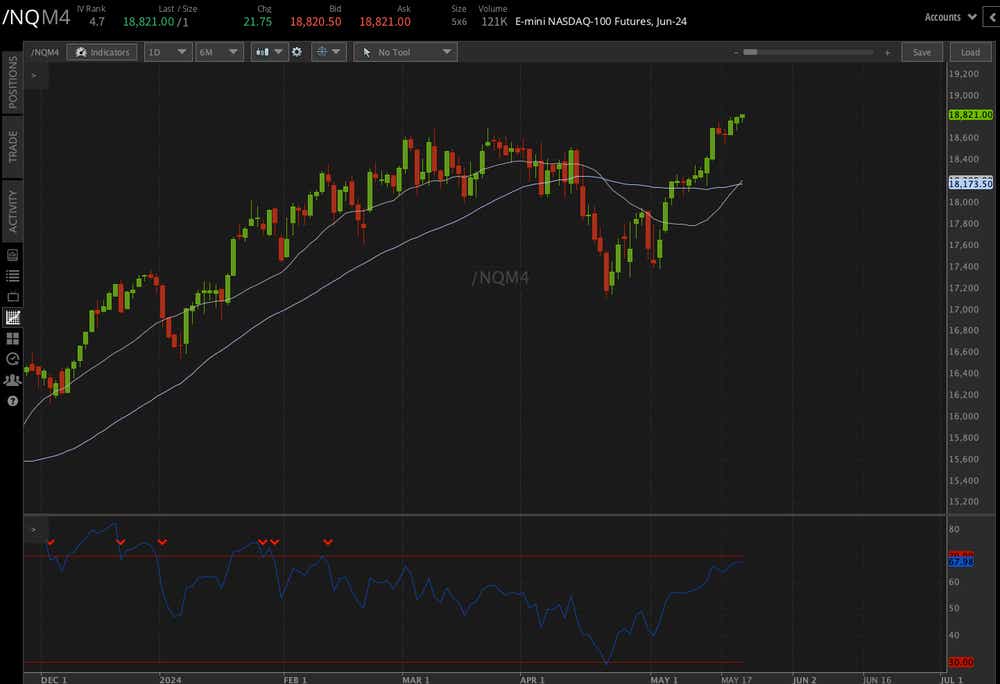Click the first red RSI overbought marker
The height and width of the screenshot is (684, 1000).
(x=51, y=542)
